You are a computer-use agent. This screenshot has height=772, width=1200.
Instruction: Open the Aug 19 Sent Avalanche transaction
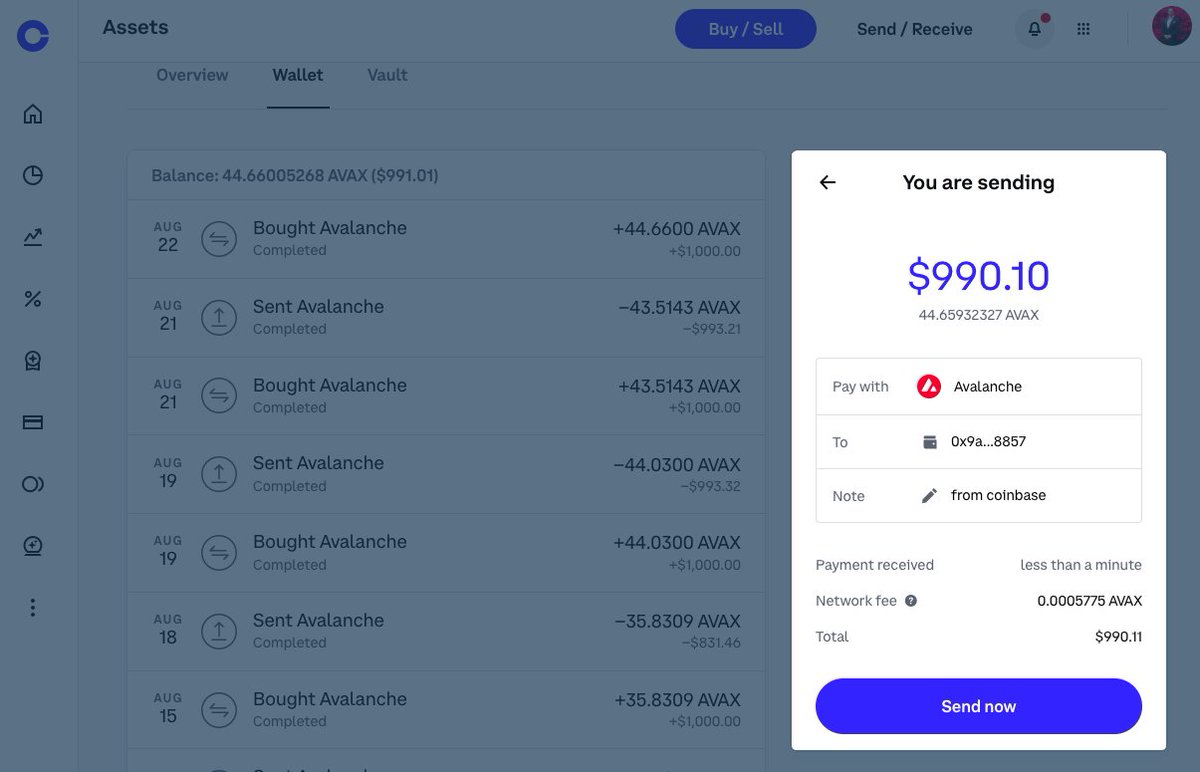point(446,474)
